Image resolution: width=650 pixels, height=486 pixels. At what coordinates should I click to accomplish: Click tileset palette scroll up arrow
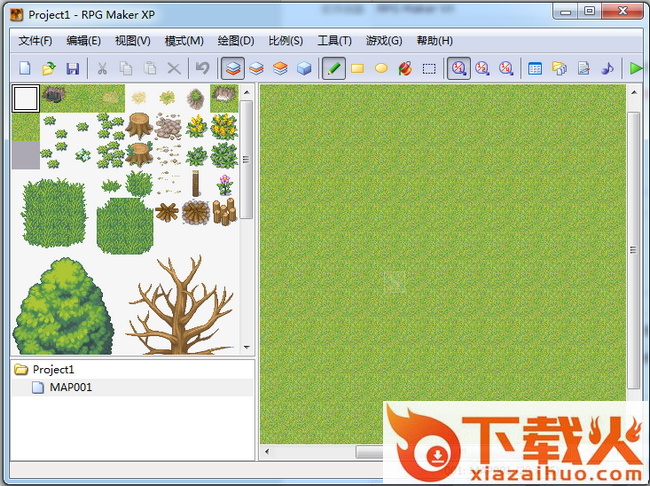(x=247, y=92)
